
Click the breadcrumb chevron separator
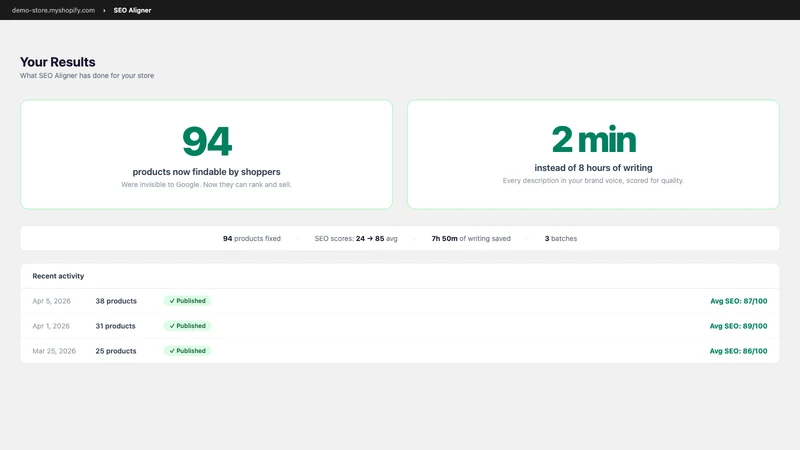(x=104, y=10)
